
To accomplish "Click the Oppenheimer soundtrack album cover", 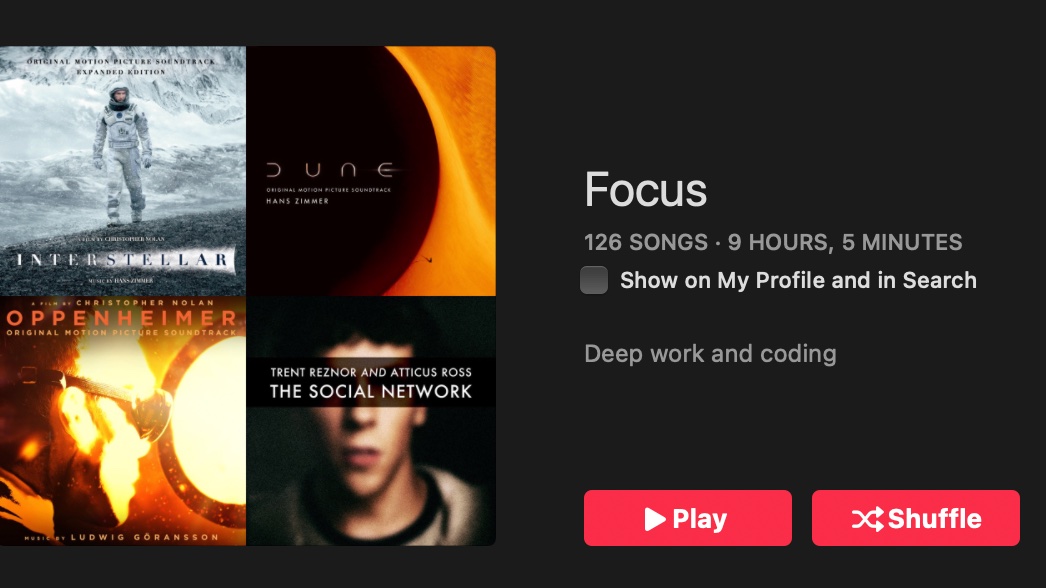I will tap(123, 420).
